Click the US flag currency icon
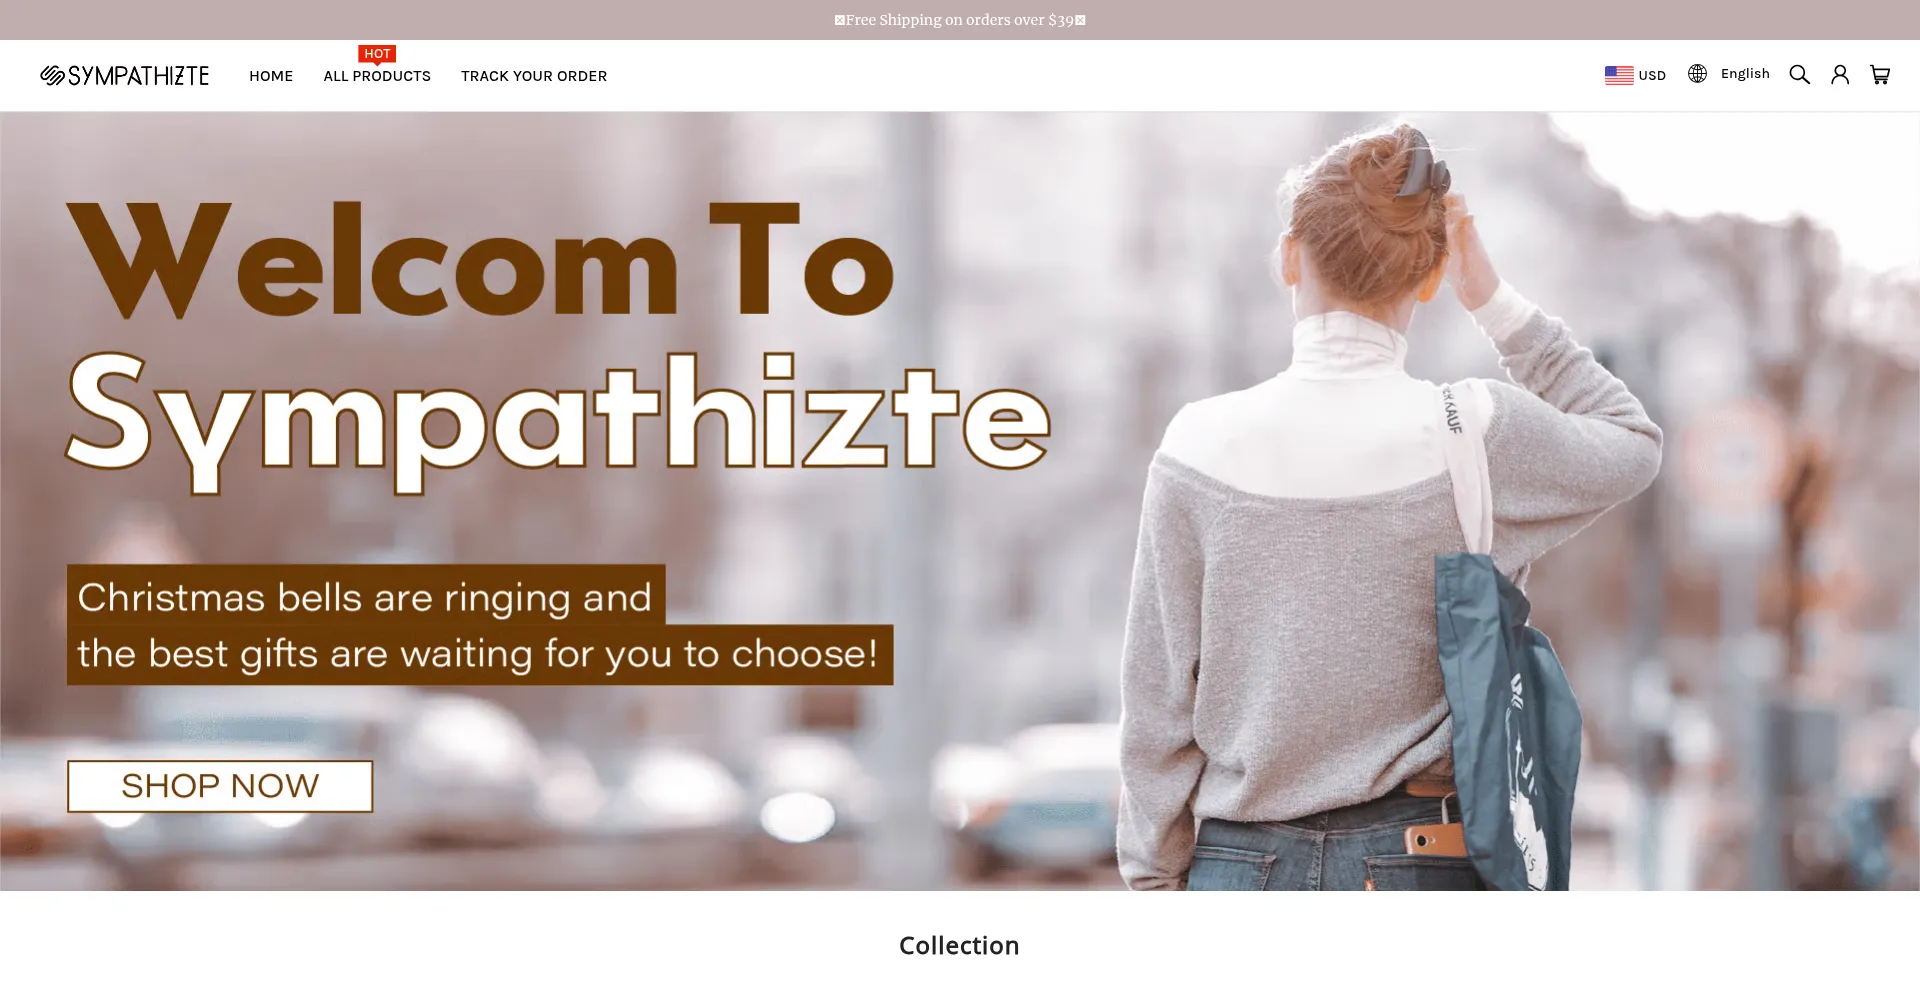Screen dimensions: 1920x993 click(x=1619, y=75)
